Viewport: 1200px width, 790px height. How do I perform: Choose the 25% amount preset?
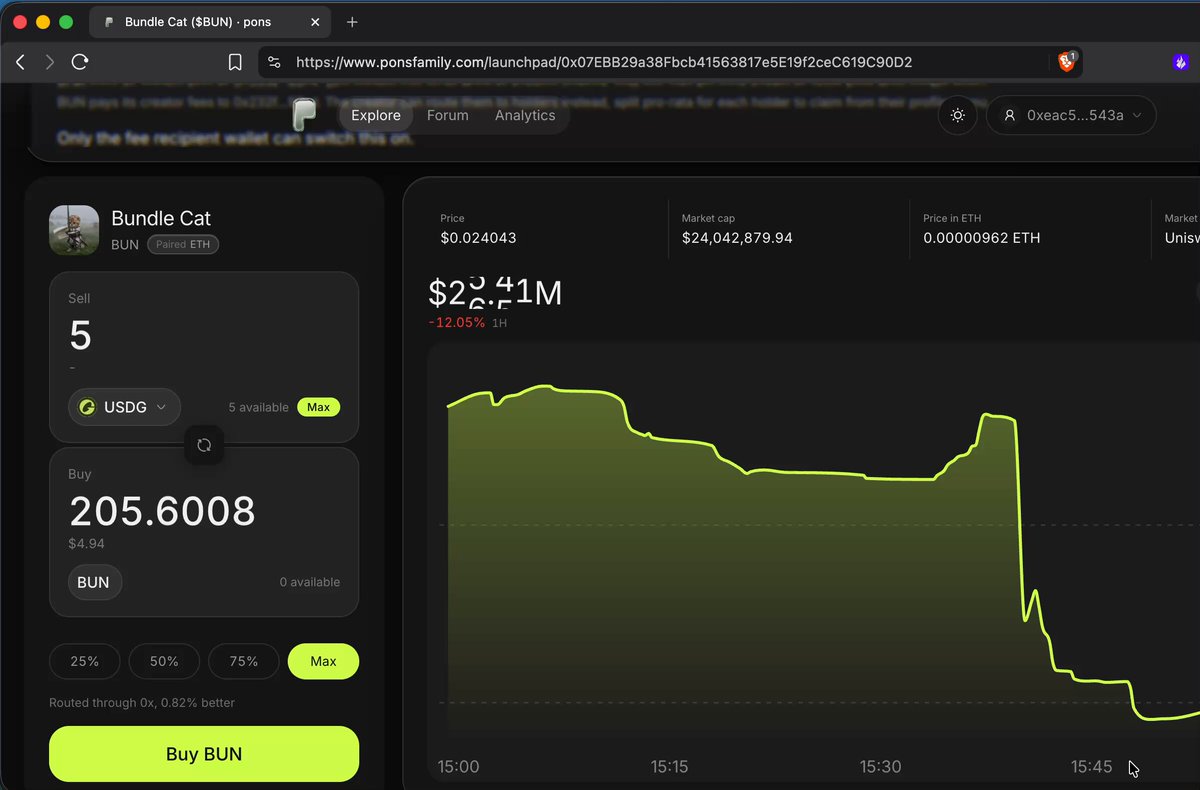coord(85,661)
